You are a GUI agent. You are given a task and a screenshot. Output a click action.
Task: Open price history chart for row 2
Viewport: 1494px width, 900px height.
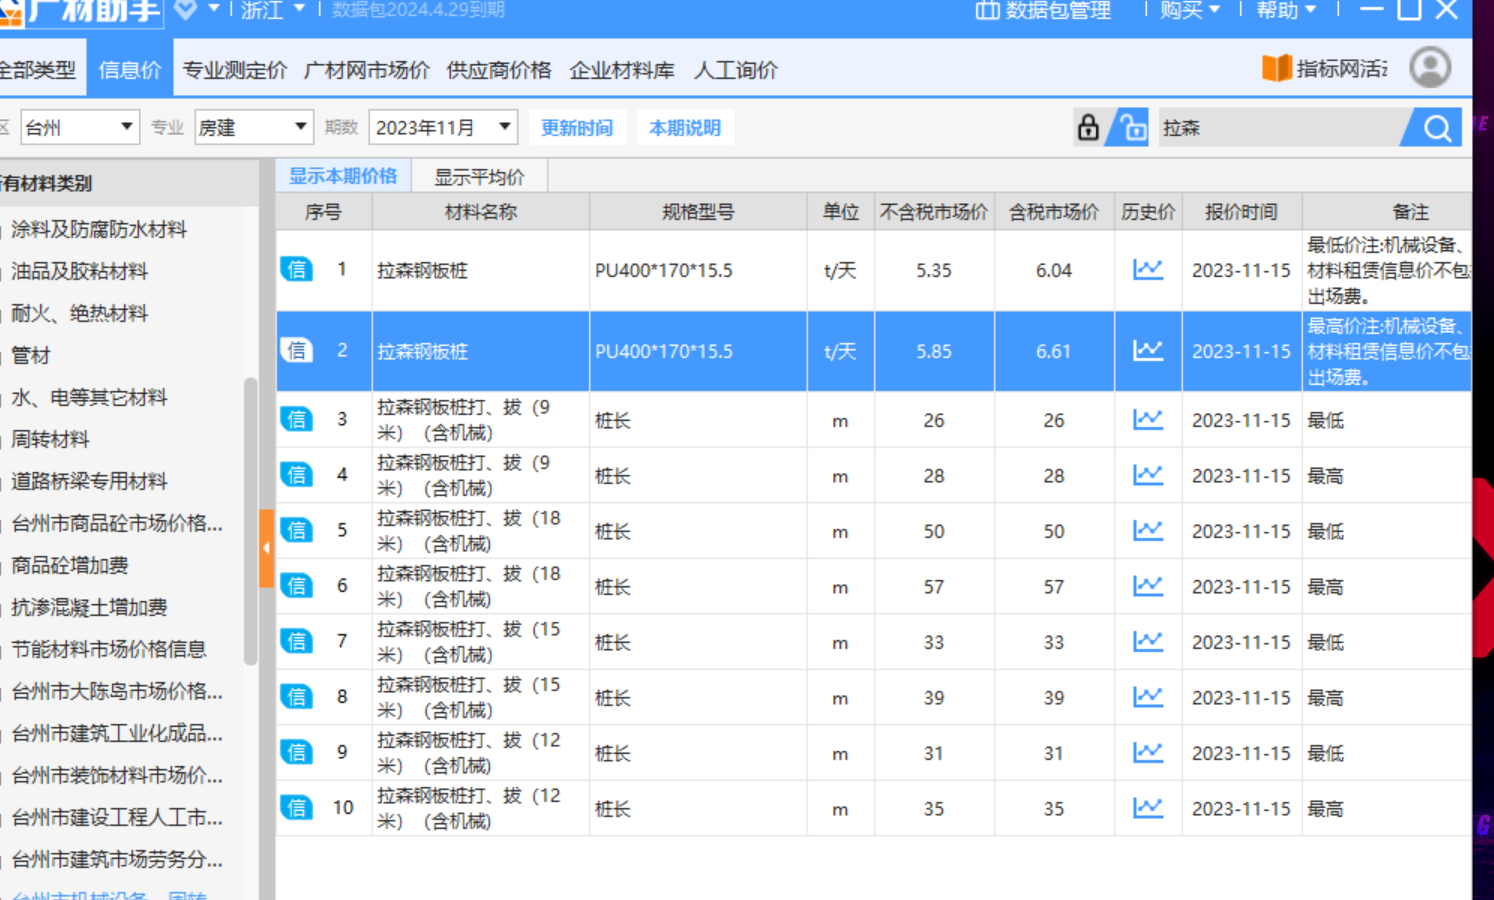pos(1148,350)
